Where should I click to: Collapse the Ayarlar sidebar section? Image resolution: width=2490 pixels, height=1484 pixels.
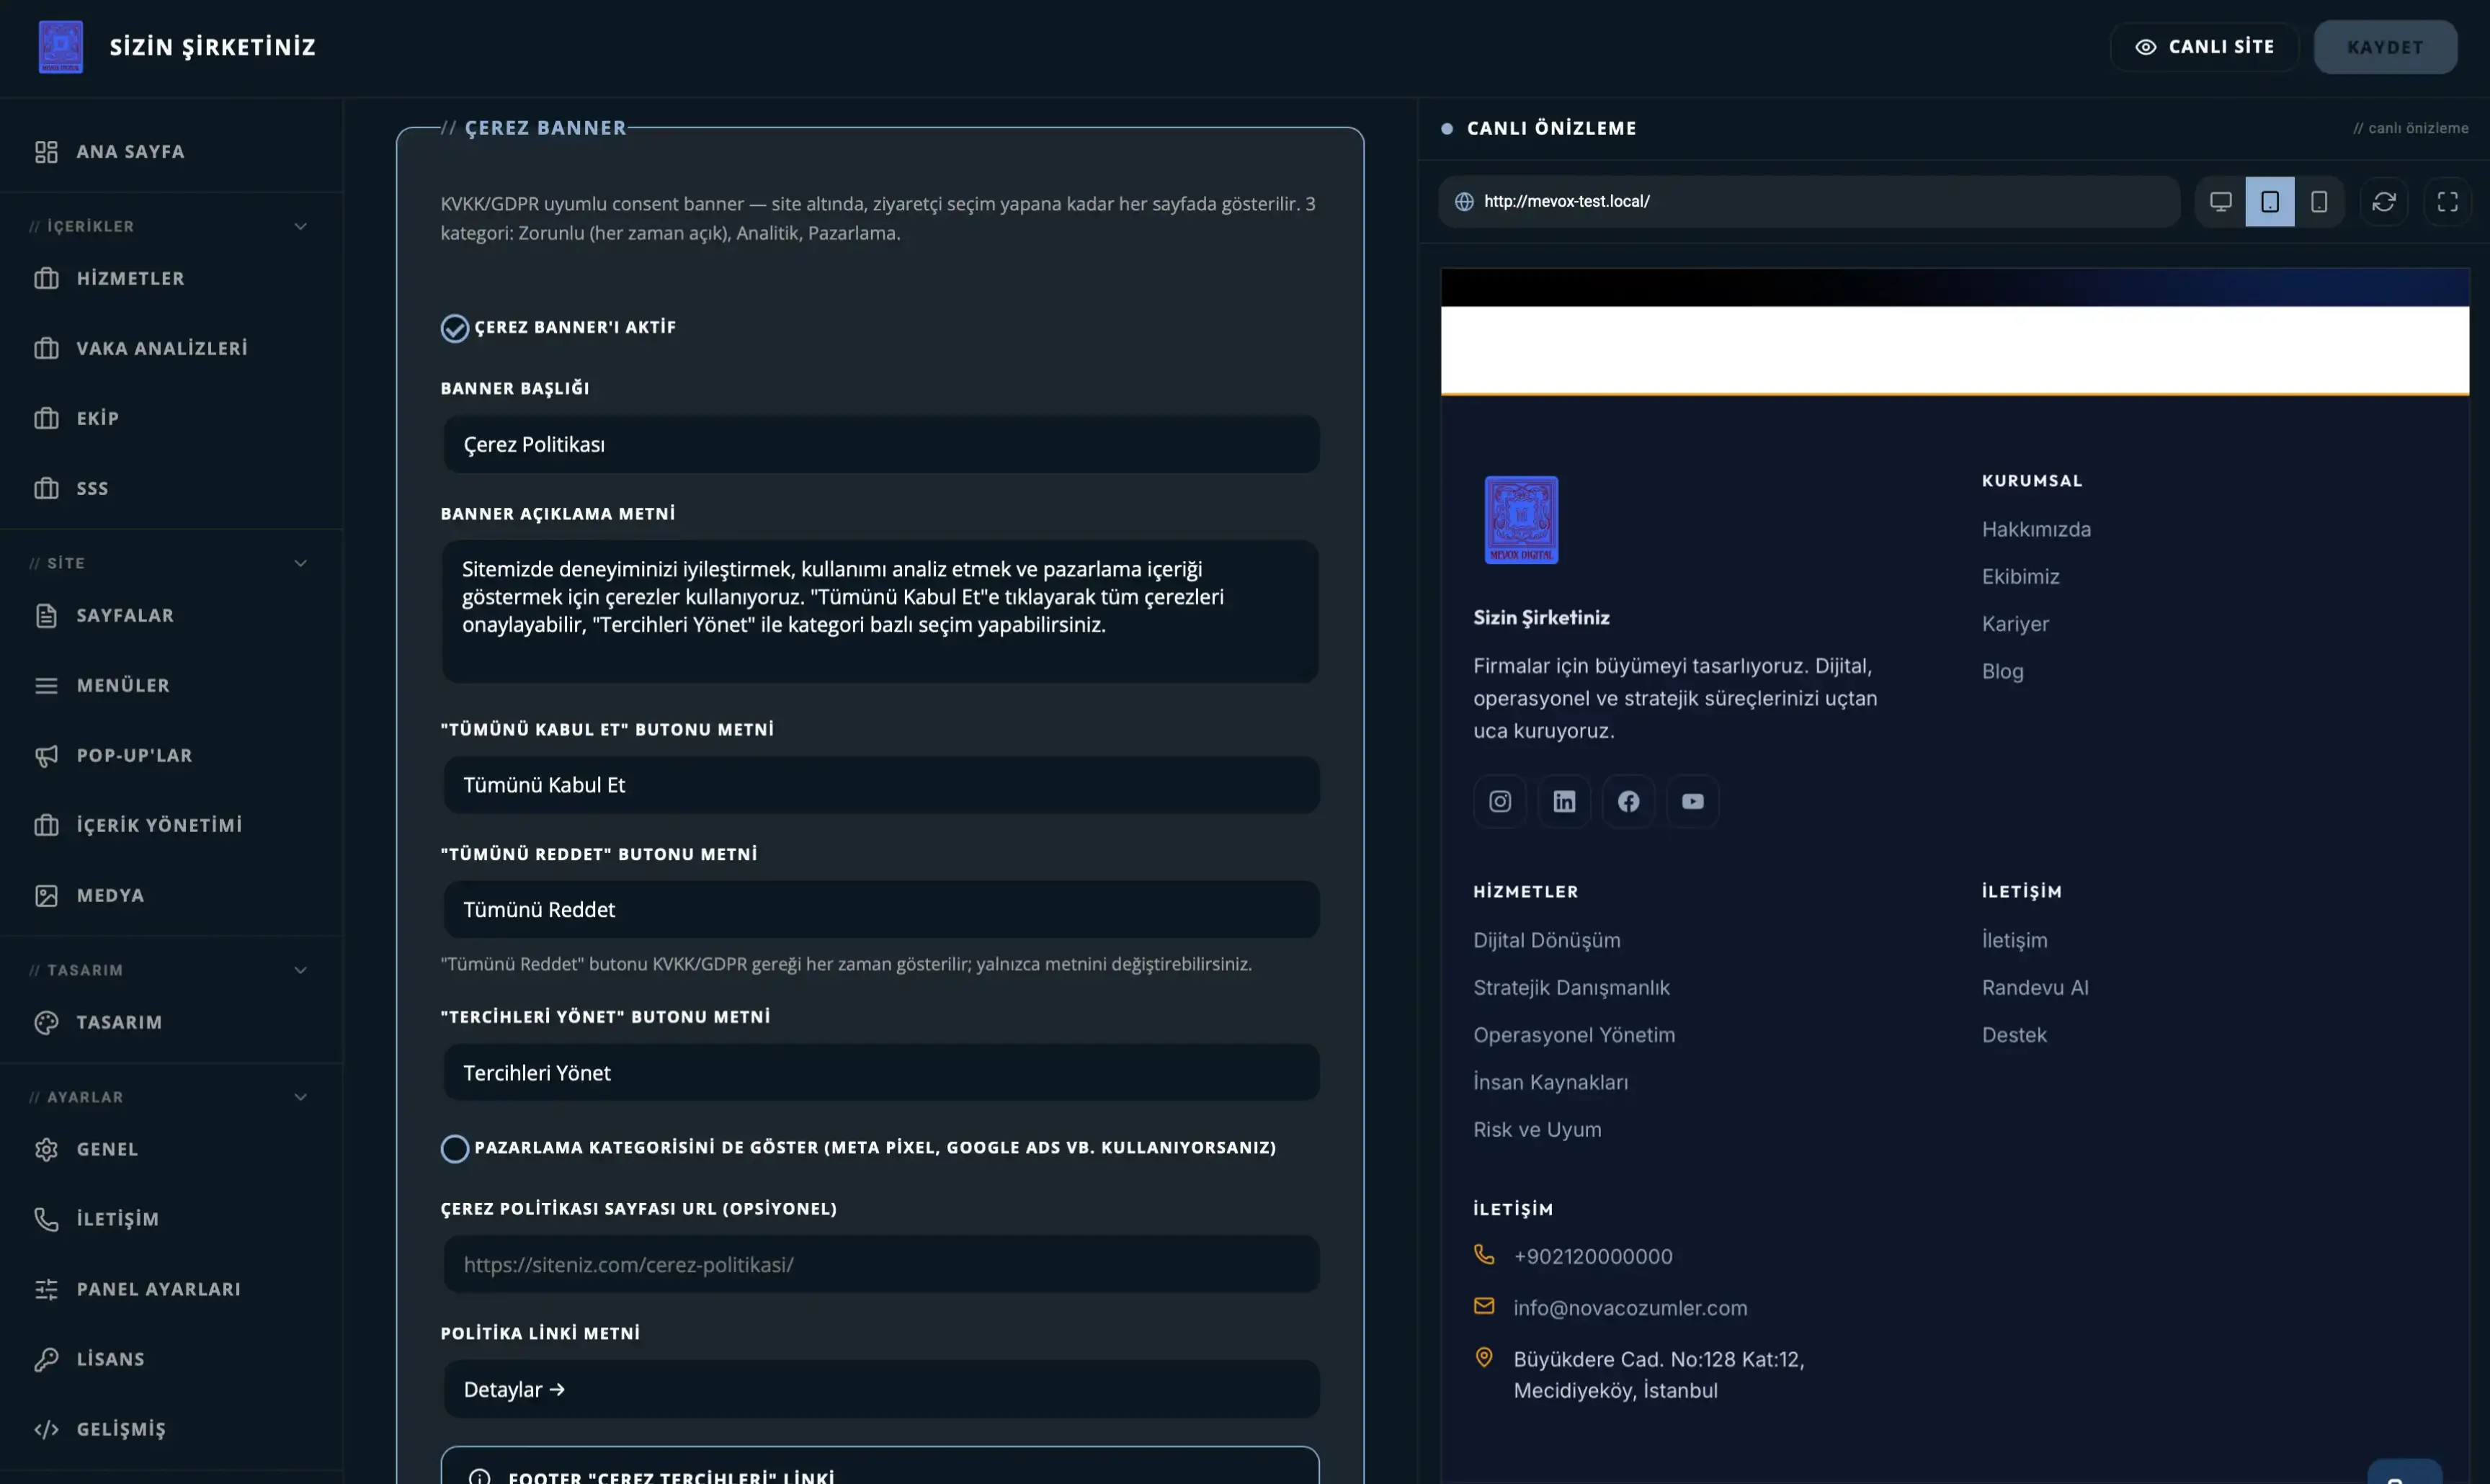[x=300, y=1098]
